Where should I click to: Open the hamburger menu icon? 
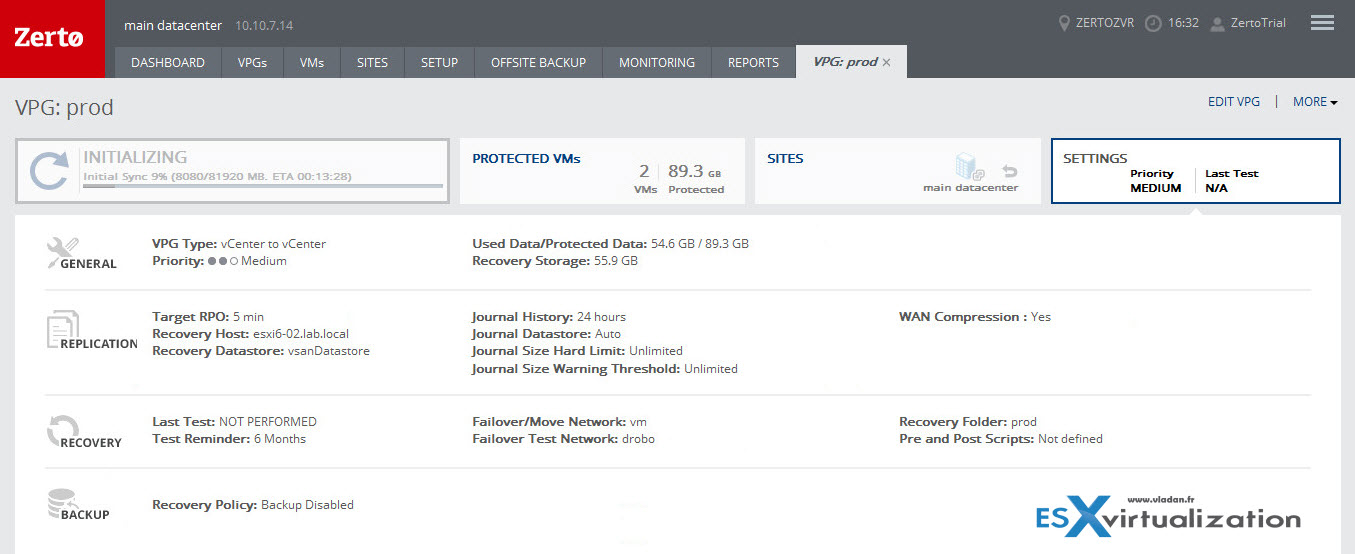[x=1322, y=23]
